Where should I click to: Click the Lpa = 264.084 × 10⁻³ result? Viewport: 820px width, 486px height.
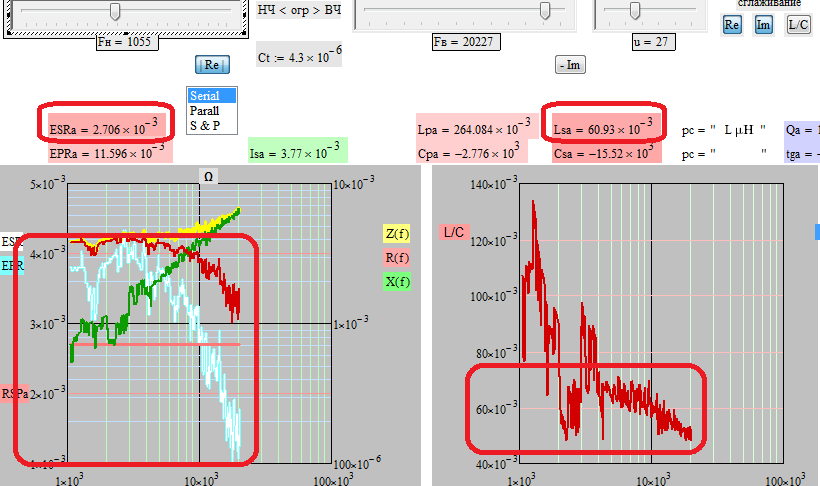(475, 127)
